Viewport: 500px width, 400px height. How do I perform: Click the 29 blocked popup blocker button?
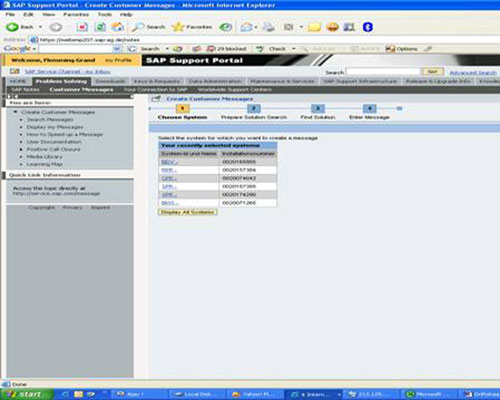pyautogui.click(x=227, y=49)
